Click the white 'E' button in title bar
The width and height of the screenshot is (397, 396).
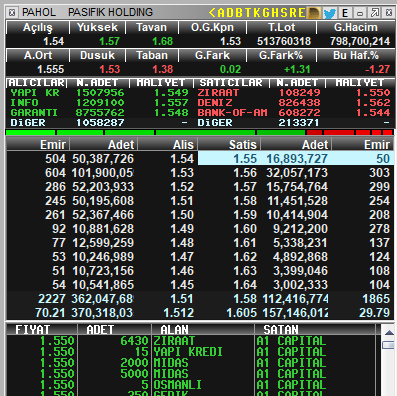click(345, 13)
